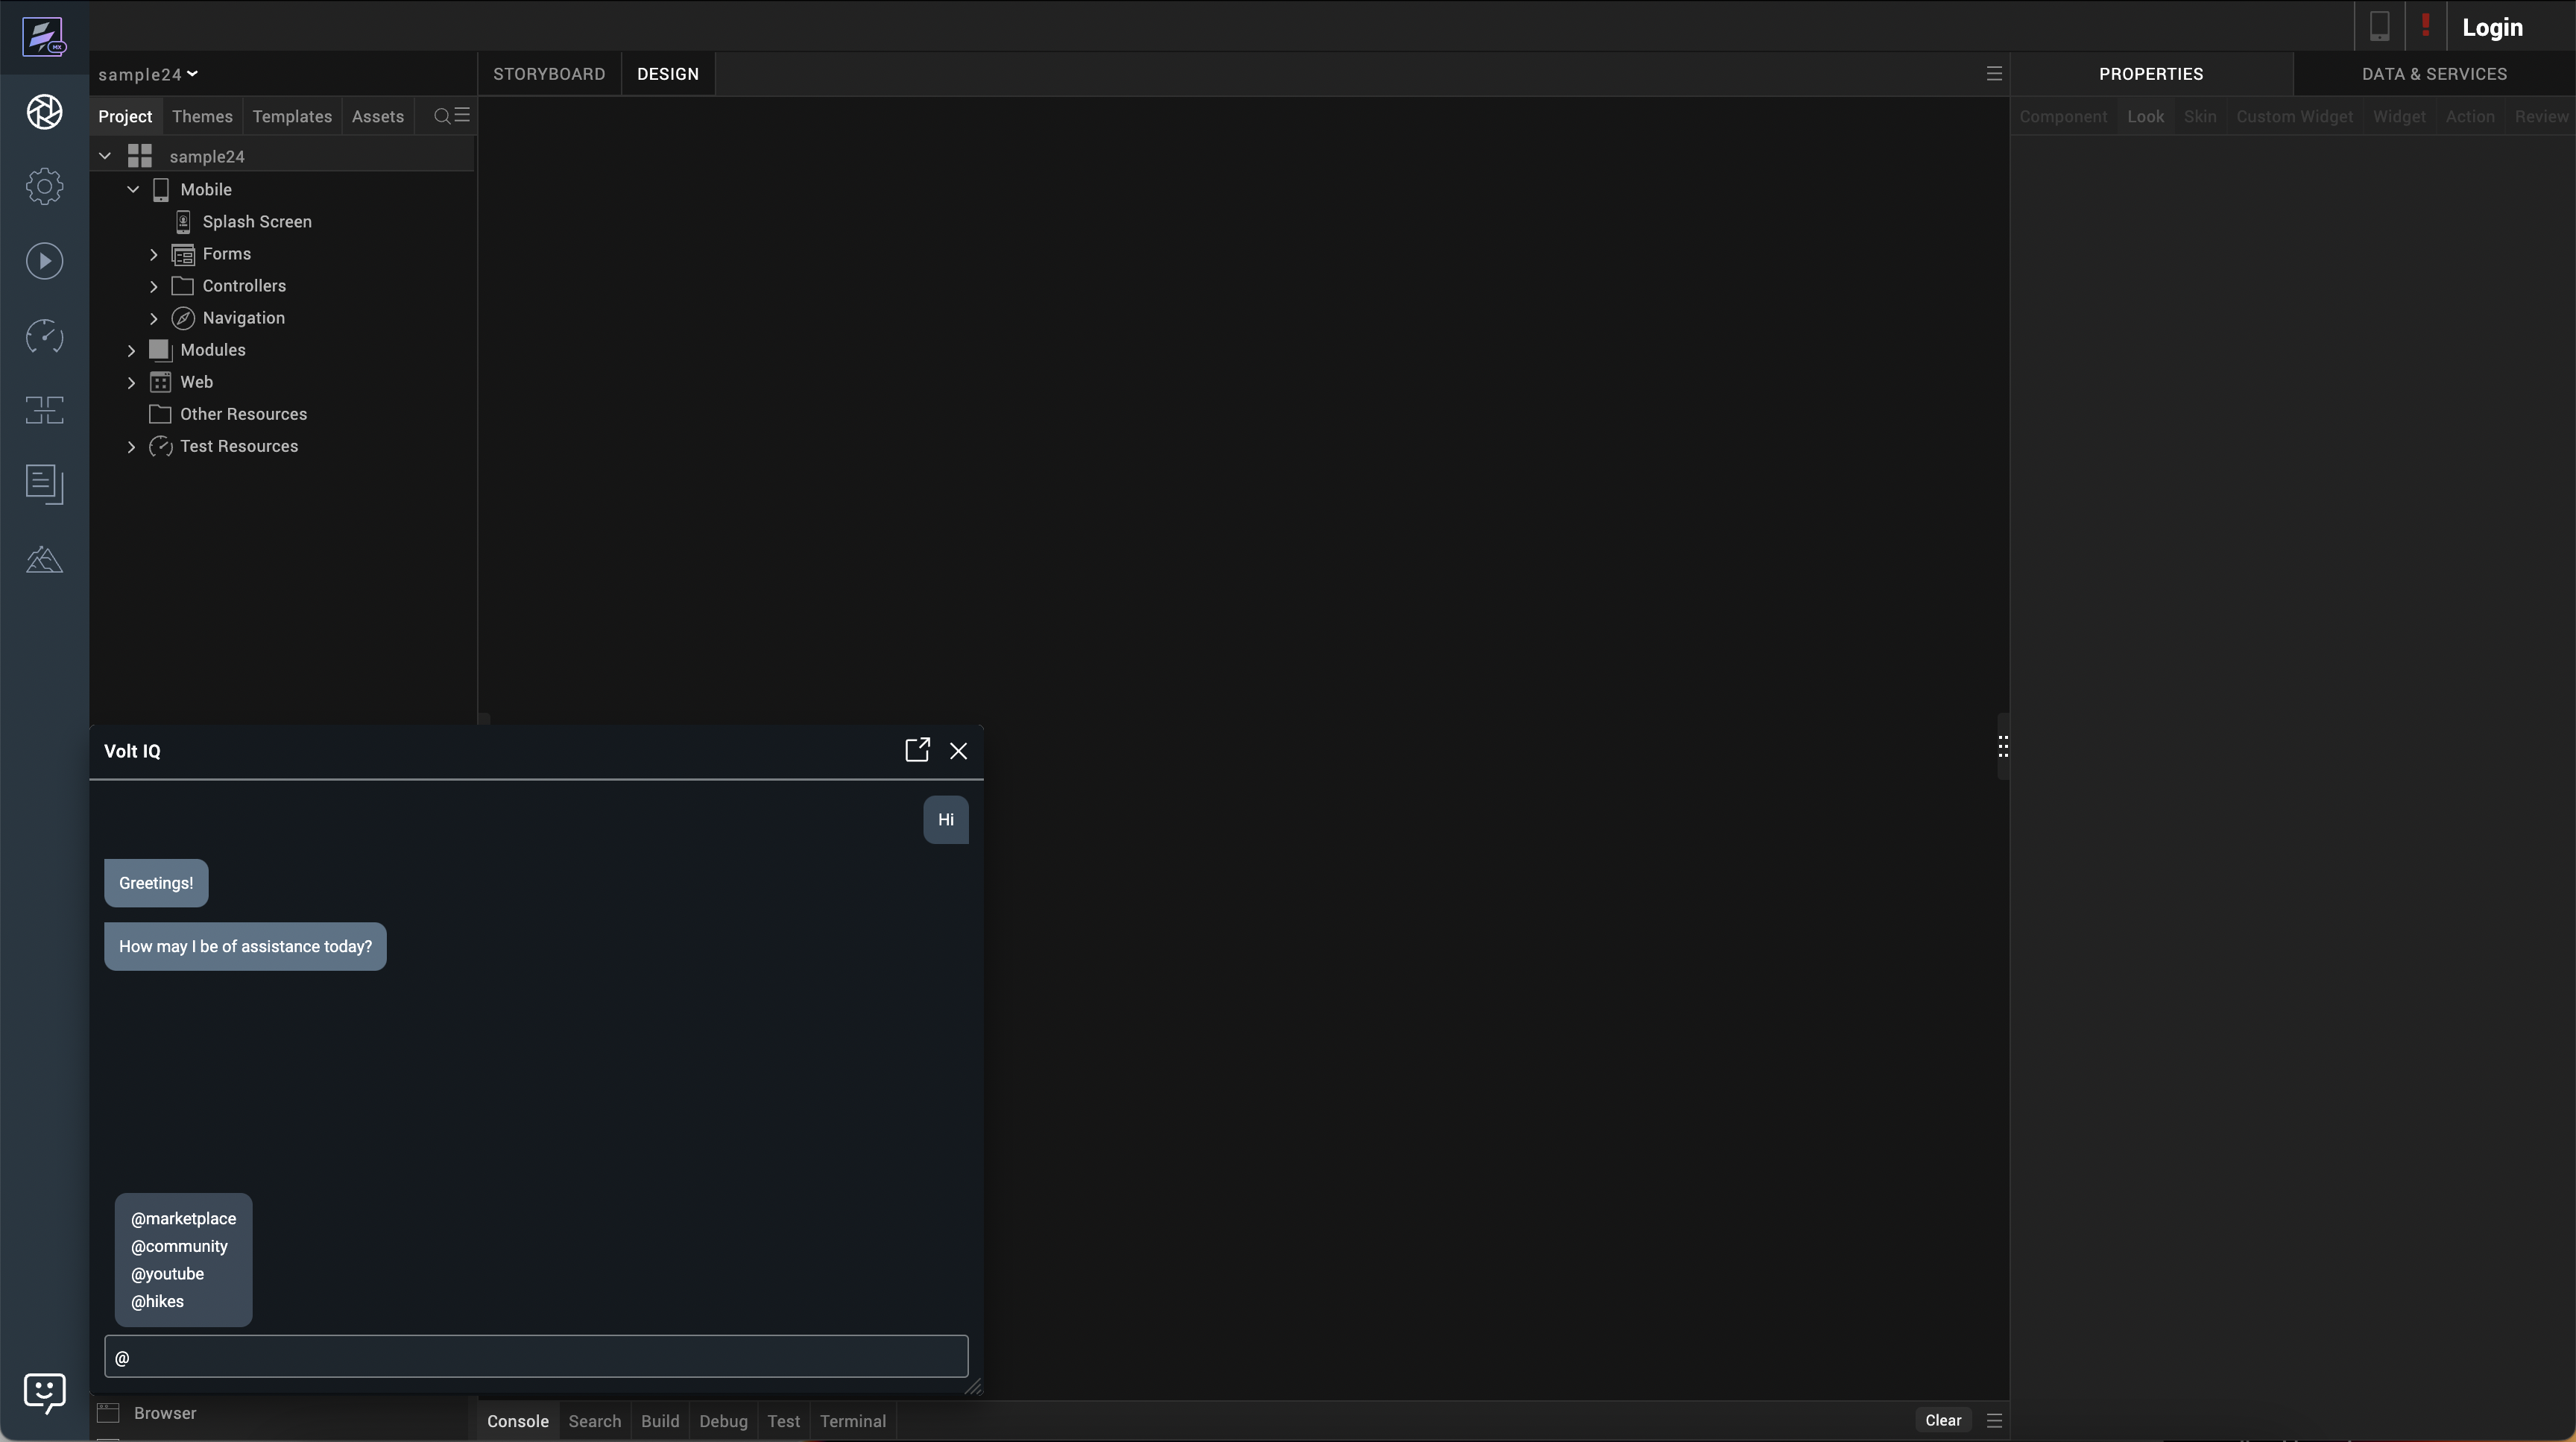
Task: Click the search icon in project panel
Action: pyautogui.click(x=441, y=116)
